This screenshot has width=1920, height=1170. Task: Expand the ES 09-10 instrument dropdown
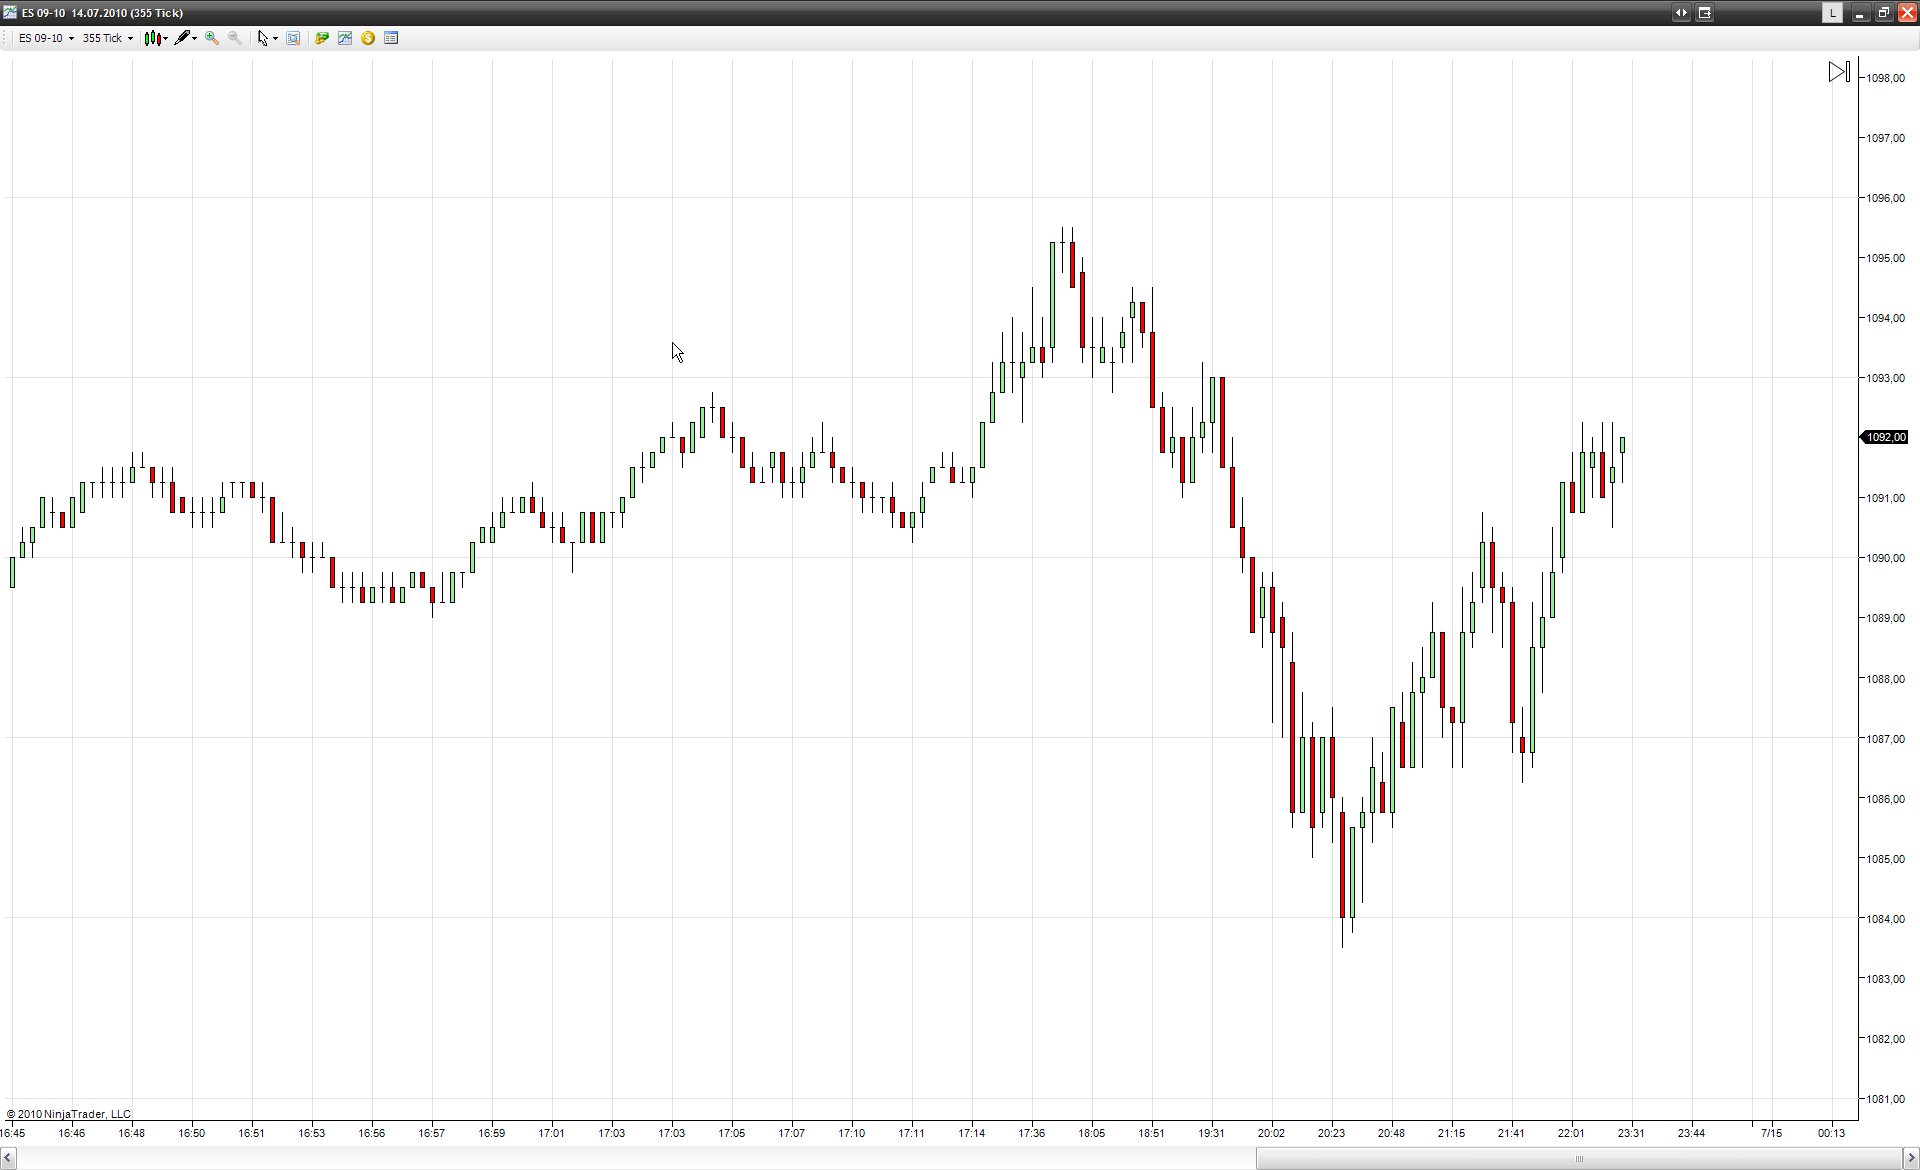(71, 39)
